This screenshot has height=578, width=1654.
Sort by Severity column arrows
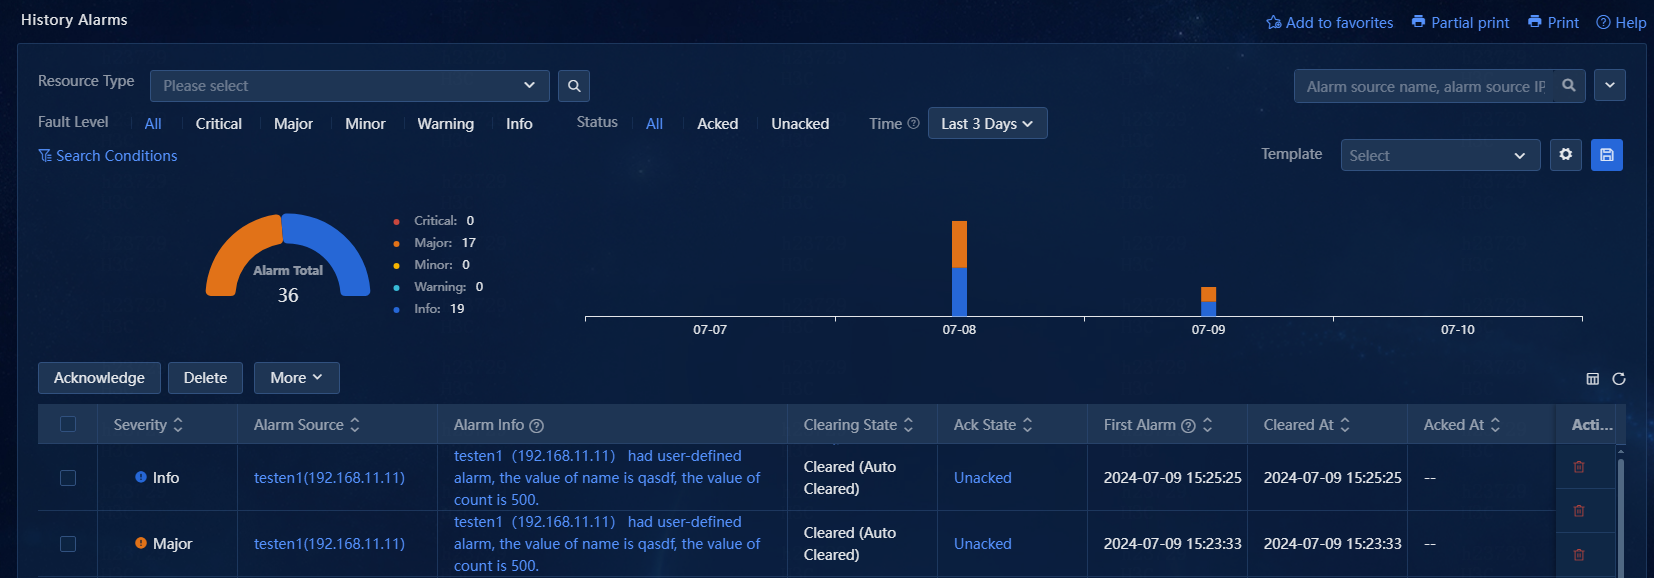point(178,425)
